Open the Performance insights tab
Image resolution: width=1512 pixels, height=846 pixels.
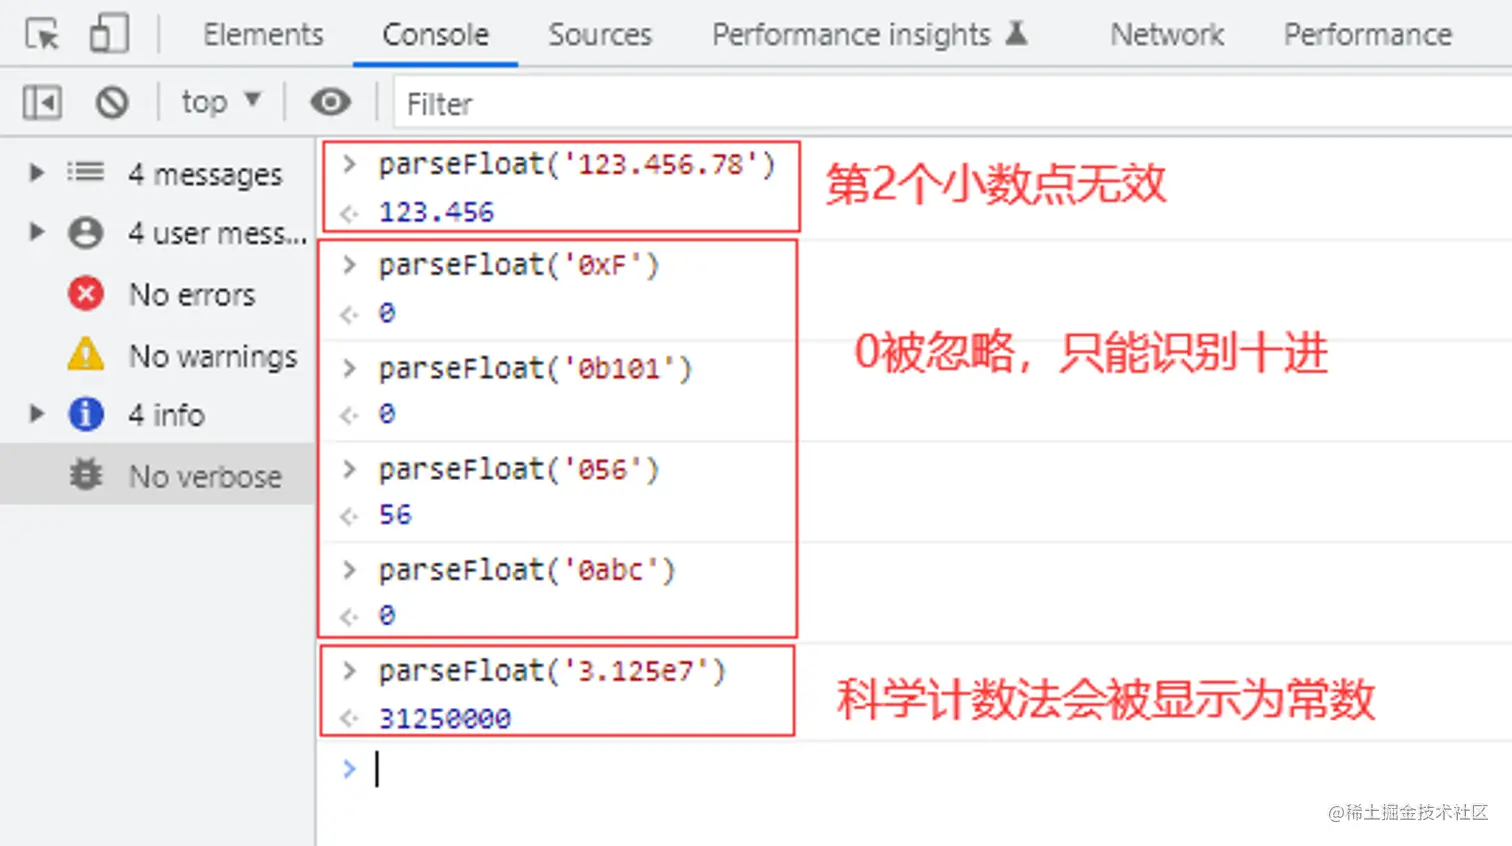pos(851,35)
